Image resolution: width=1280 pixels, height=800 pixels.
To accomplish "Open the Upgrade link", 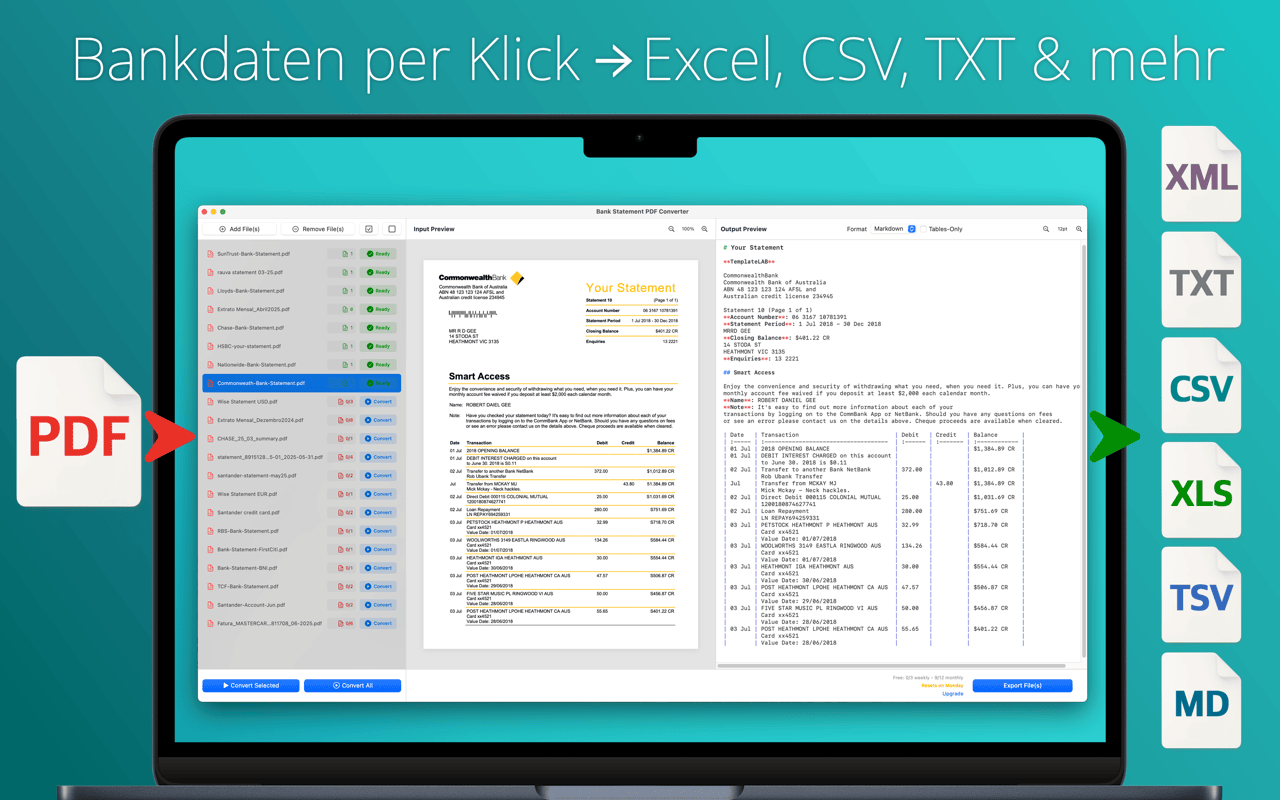I will [x=953, y=693].
